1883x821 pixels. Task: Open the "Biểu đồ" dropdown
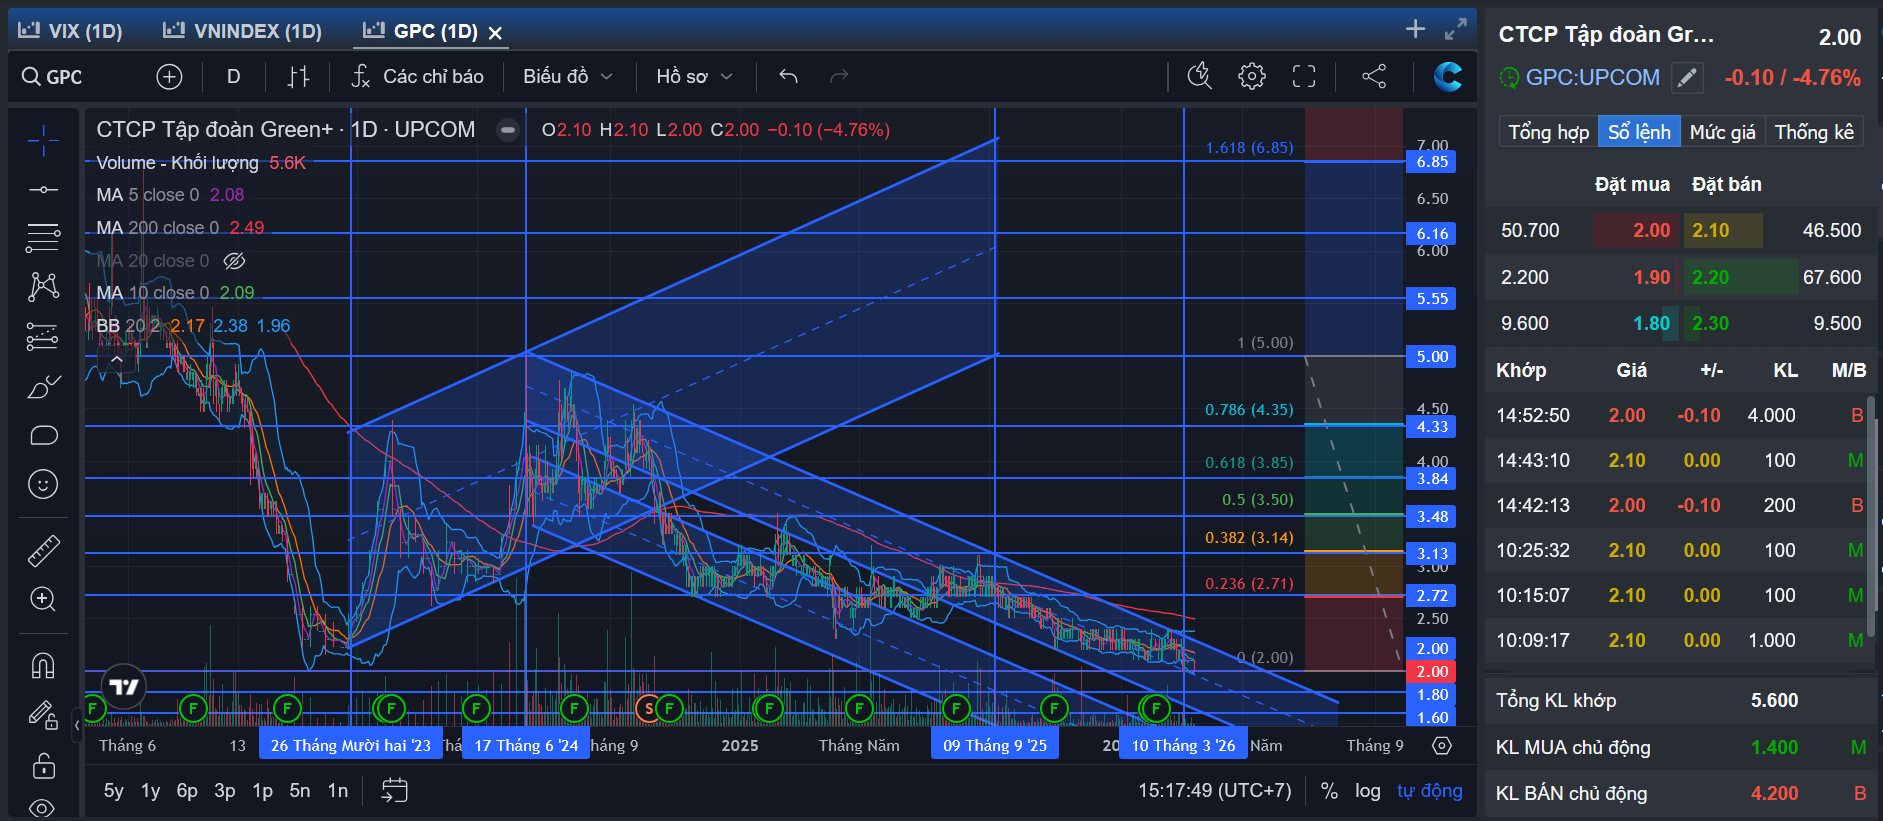[568, 77]
